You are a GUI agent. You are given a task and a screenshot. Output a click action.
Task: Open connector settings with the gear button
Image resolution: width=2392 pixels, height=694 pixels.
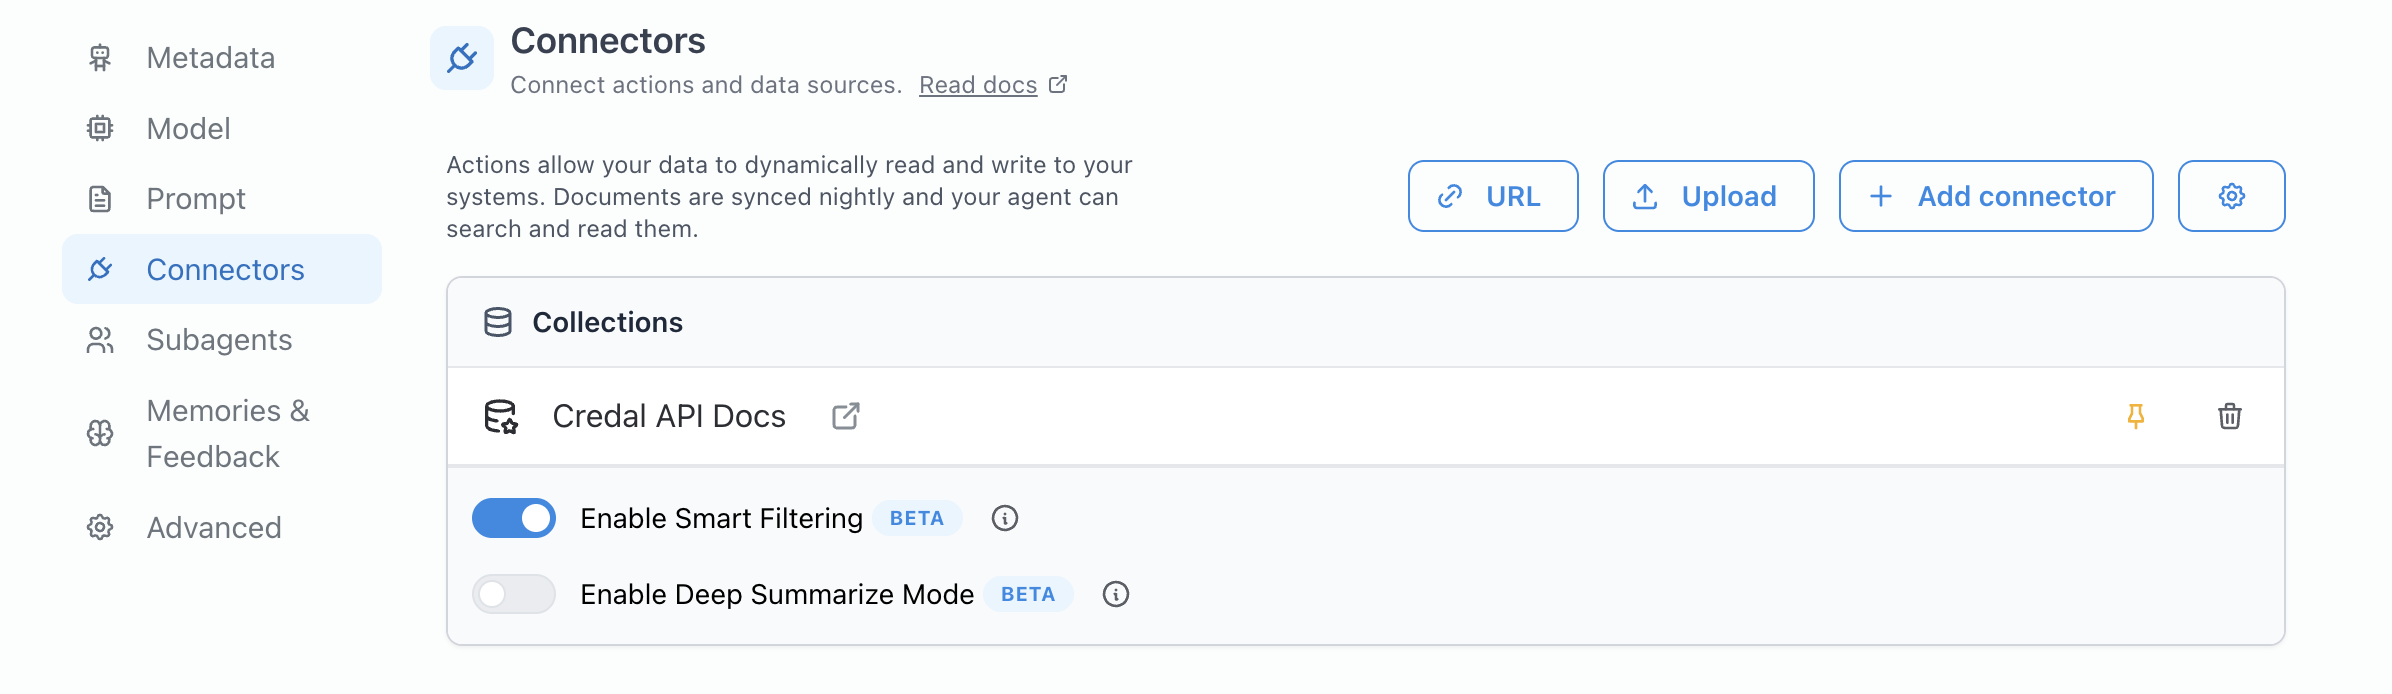2231,196
